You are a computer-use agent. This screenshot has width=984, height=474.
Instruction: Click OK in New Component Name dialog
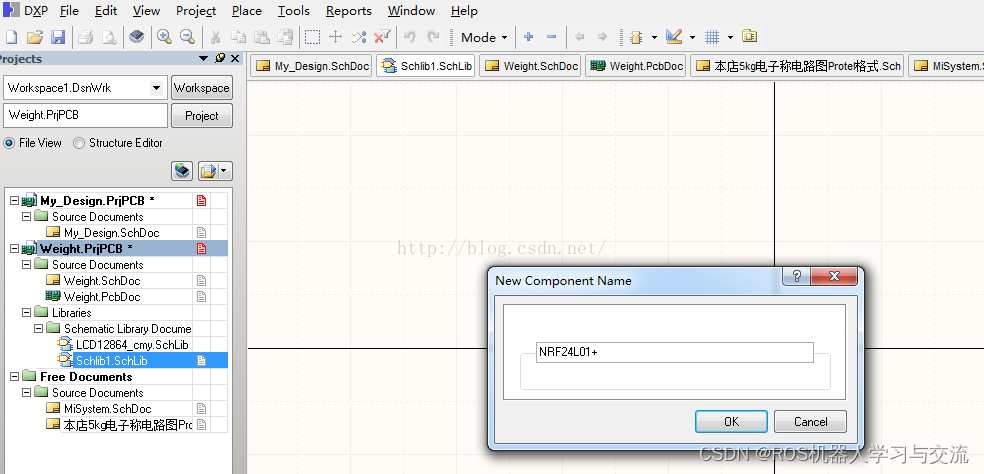[x=731, y=422]
